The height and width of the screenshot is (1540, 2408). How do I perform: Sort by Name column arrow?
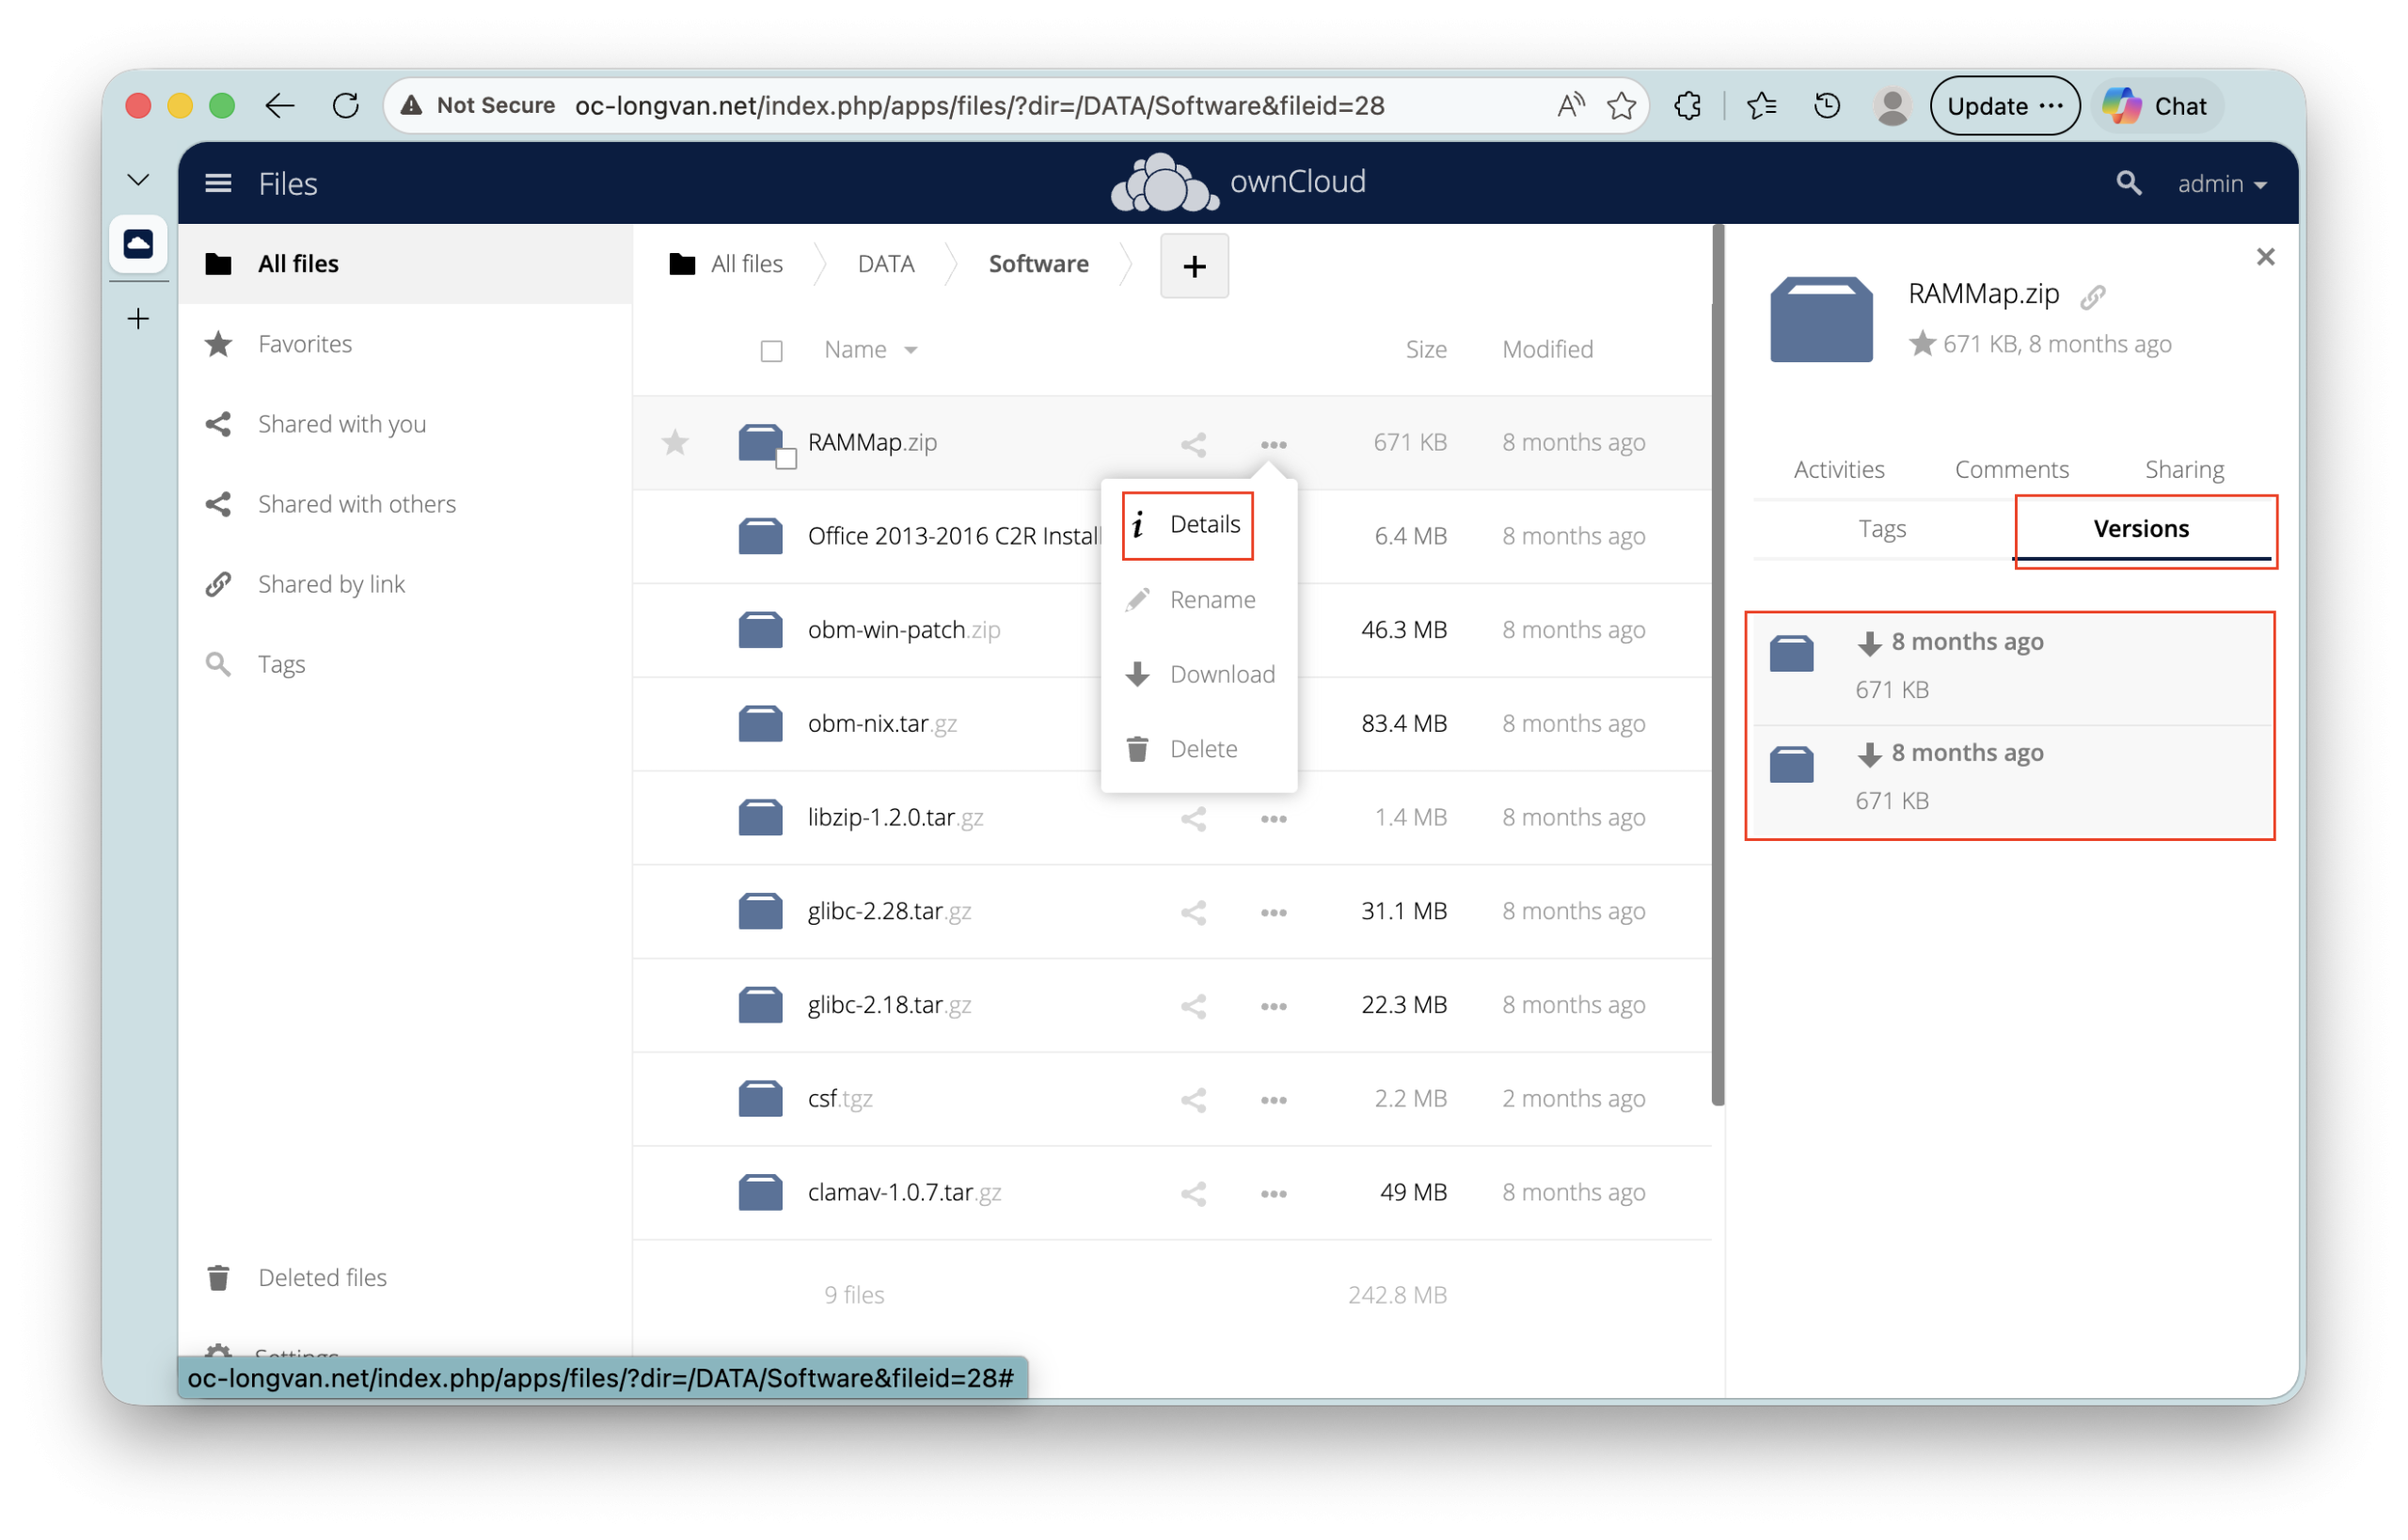click(x=910, y=350)
